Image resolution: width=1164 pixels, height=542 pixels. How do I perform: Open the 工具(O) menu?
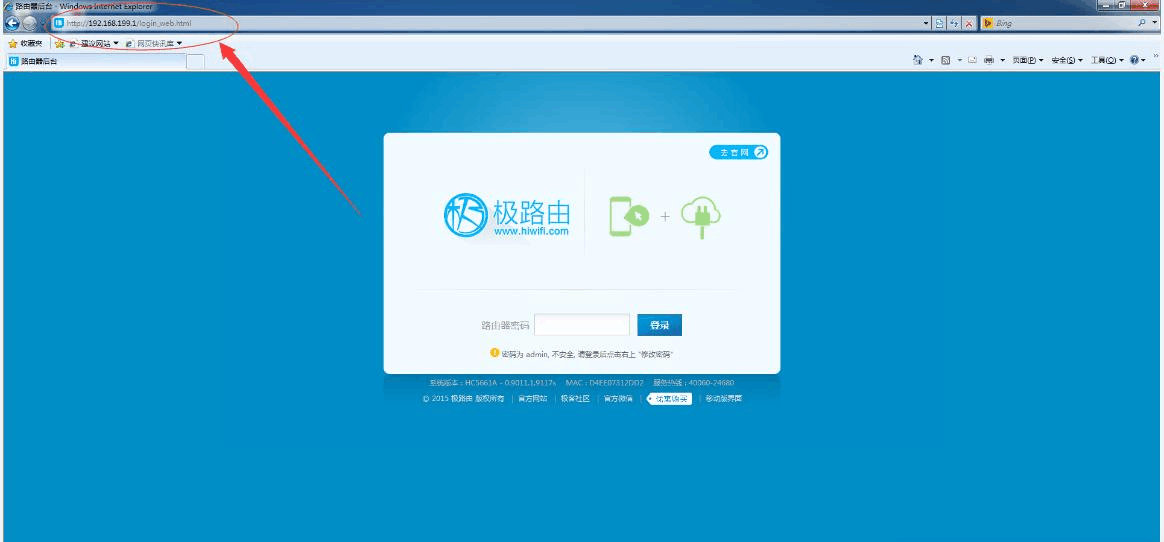1107,60
